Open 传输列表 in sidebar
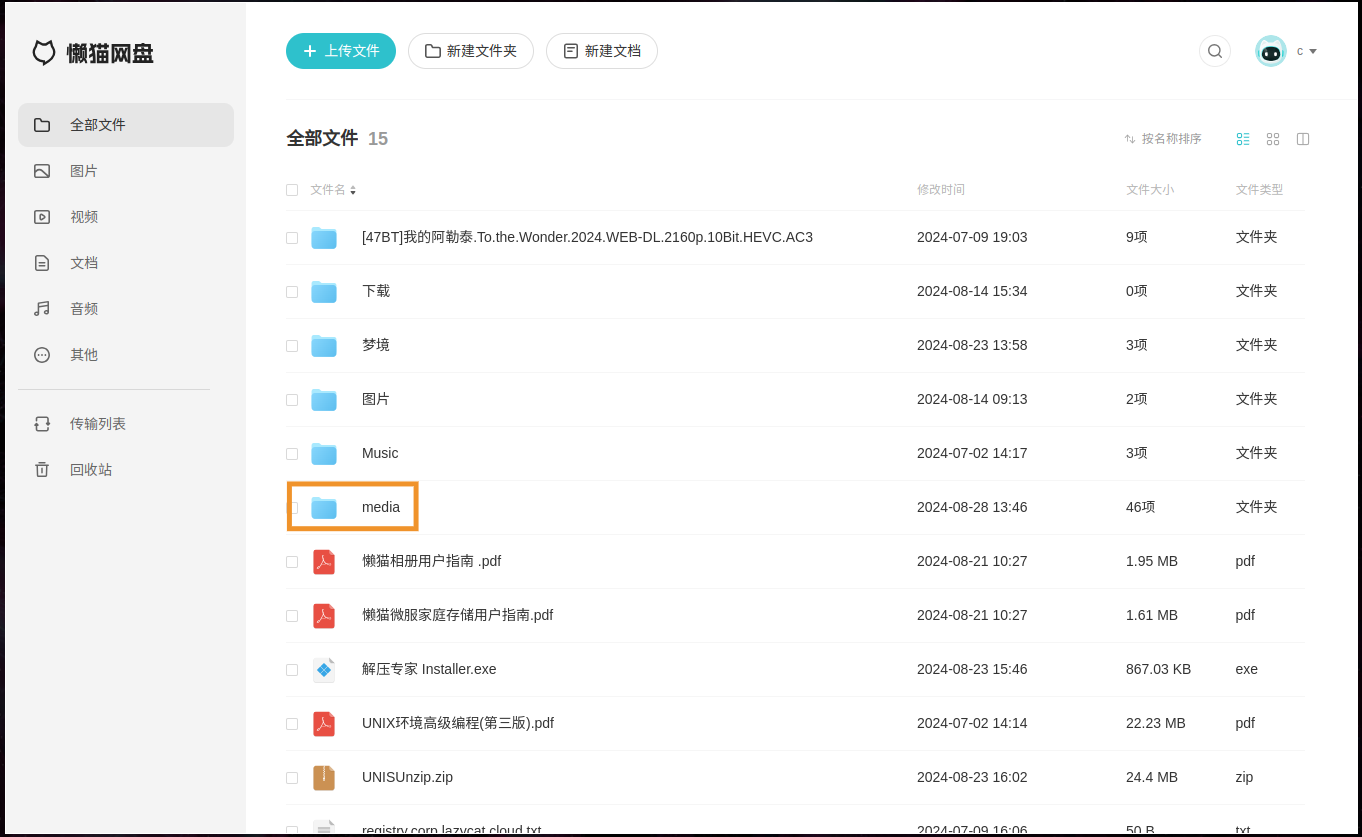The image size is (1362, 837). (126, 424)
